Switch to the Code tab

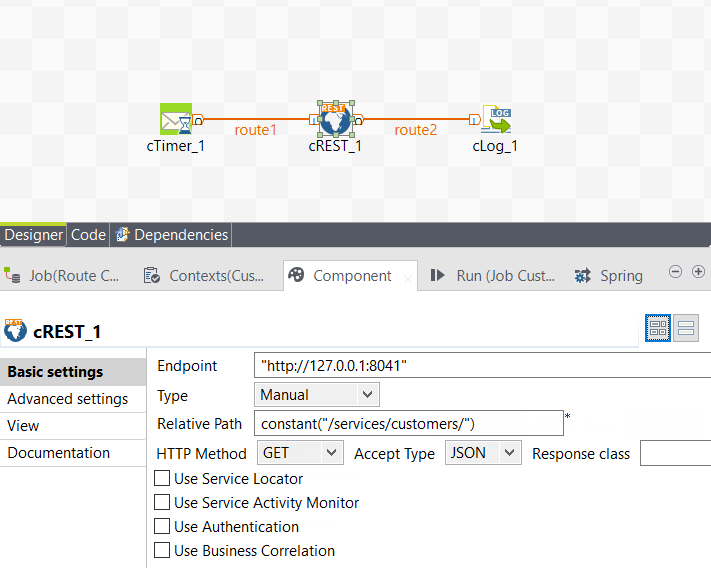click(x=88, y=235)
